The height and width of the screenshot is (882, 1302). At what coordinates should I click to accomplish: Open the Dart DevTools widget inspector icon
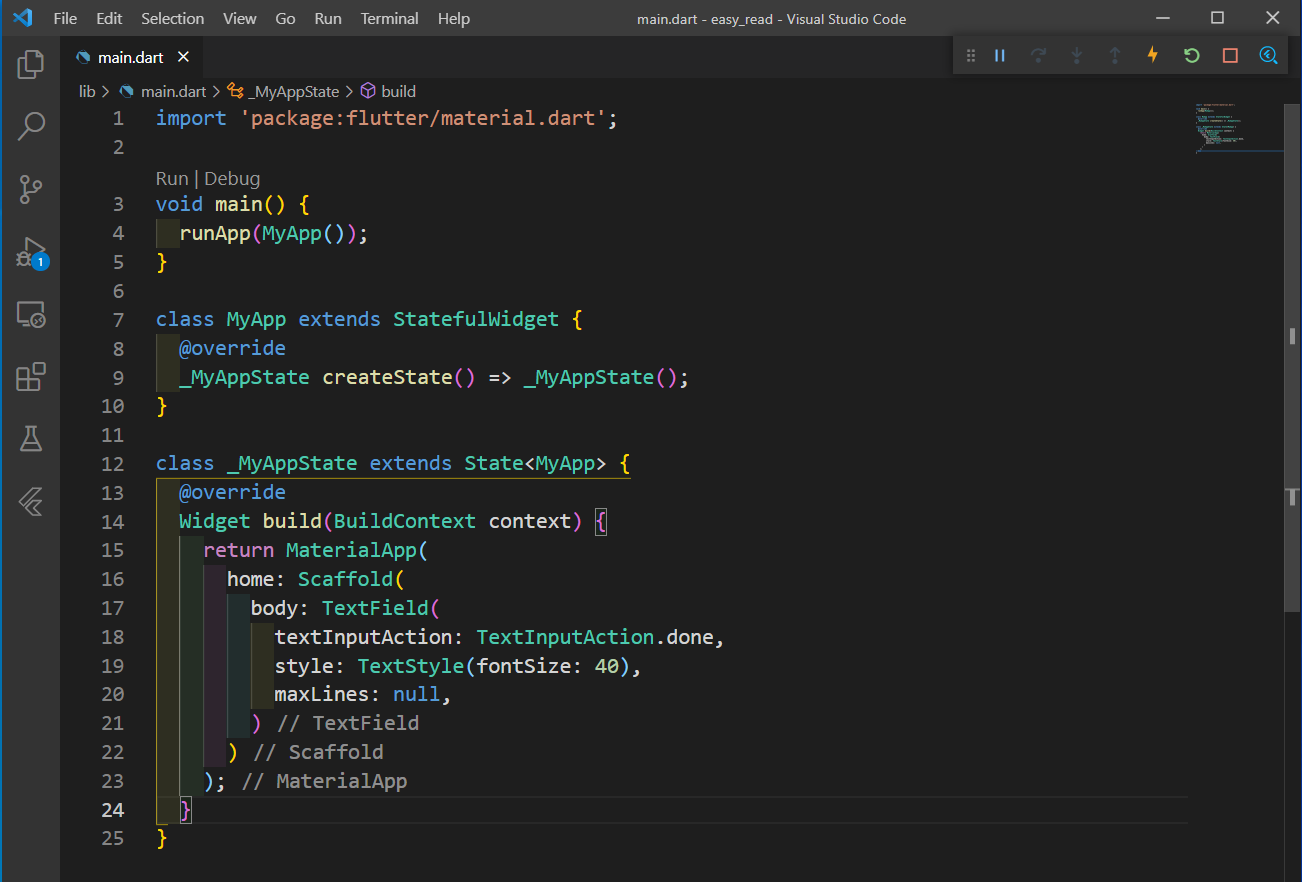pyautogui.click(x=1268, y=56)
